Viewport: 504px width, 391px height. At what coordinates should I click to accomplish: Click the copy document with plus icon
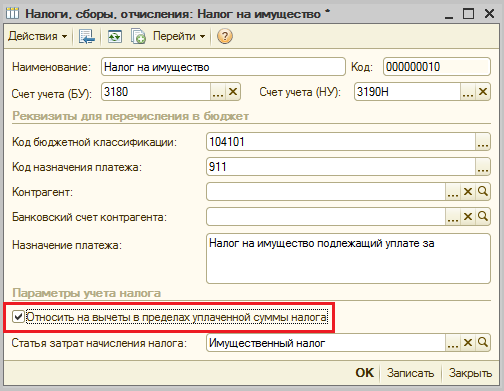[x=138, y=36]
